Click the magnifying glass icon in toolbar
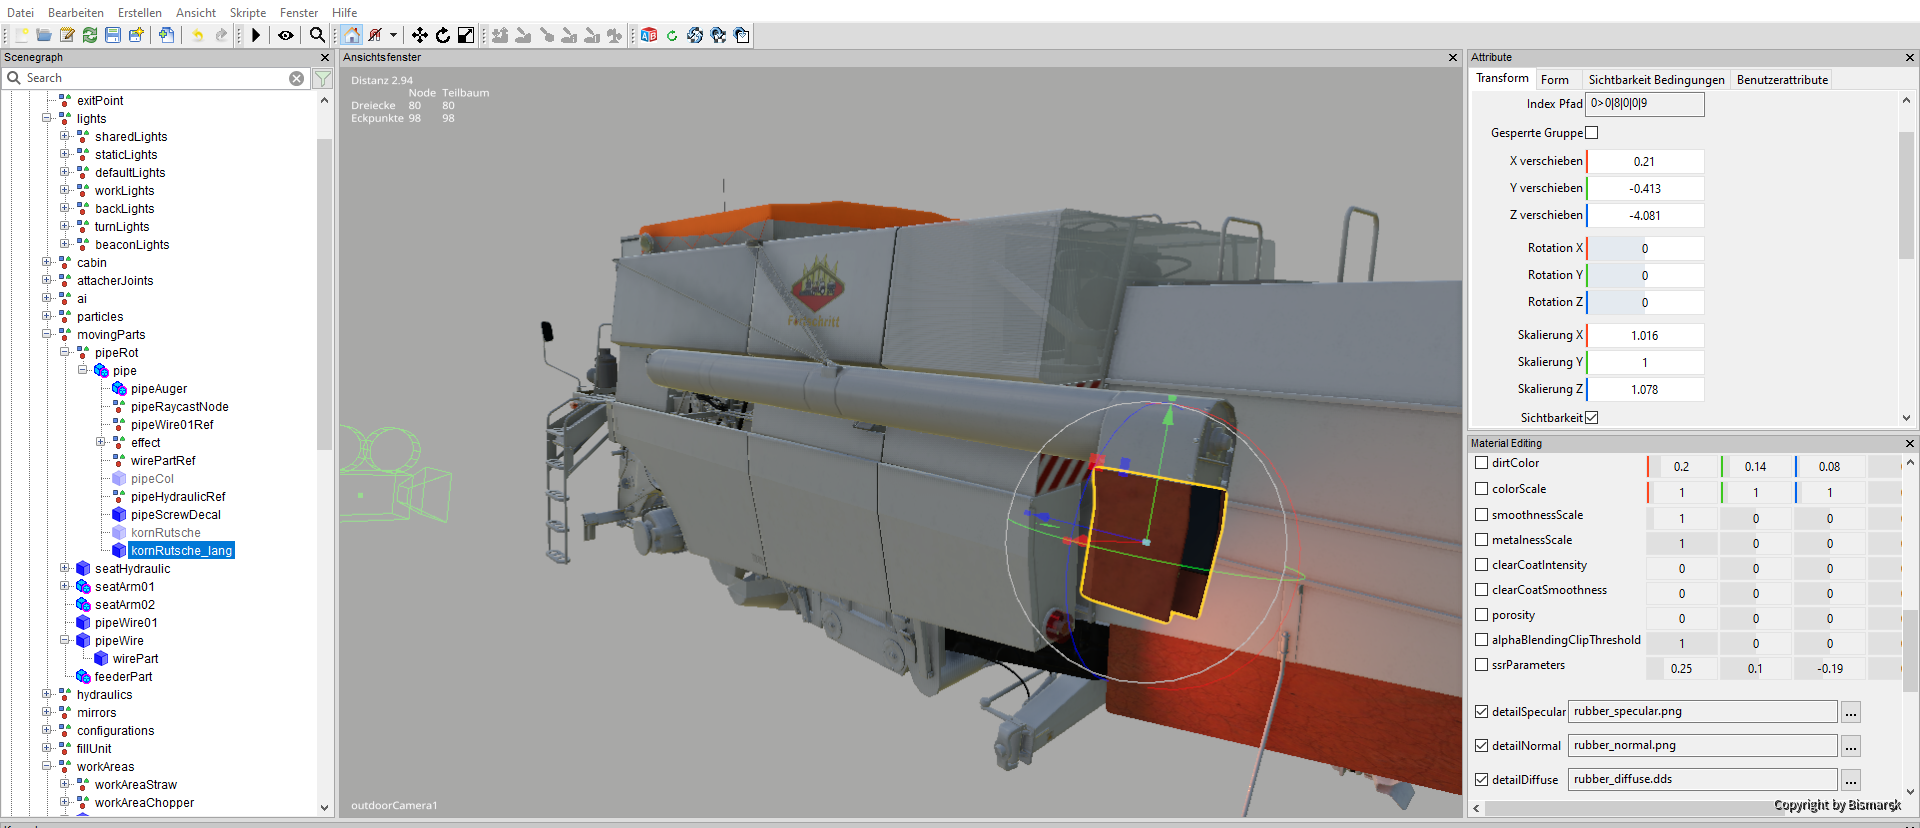The image size is (1920, 828). [317, 35]
